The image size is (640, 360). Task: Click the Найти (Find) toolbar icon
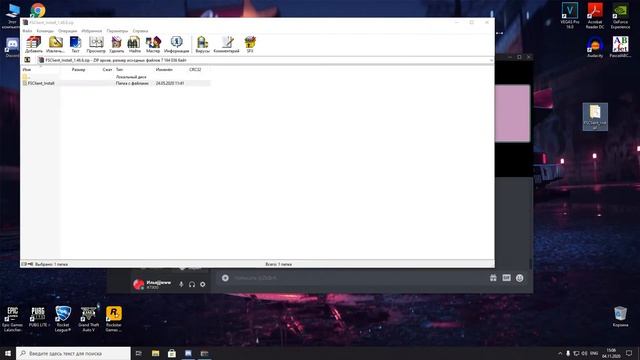click(134, 44)
